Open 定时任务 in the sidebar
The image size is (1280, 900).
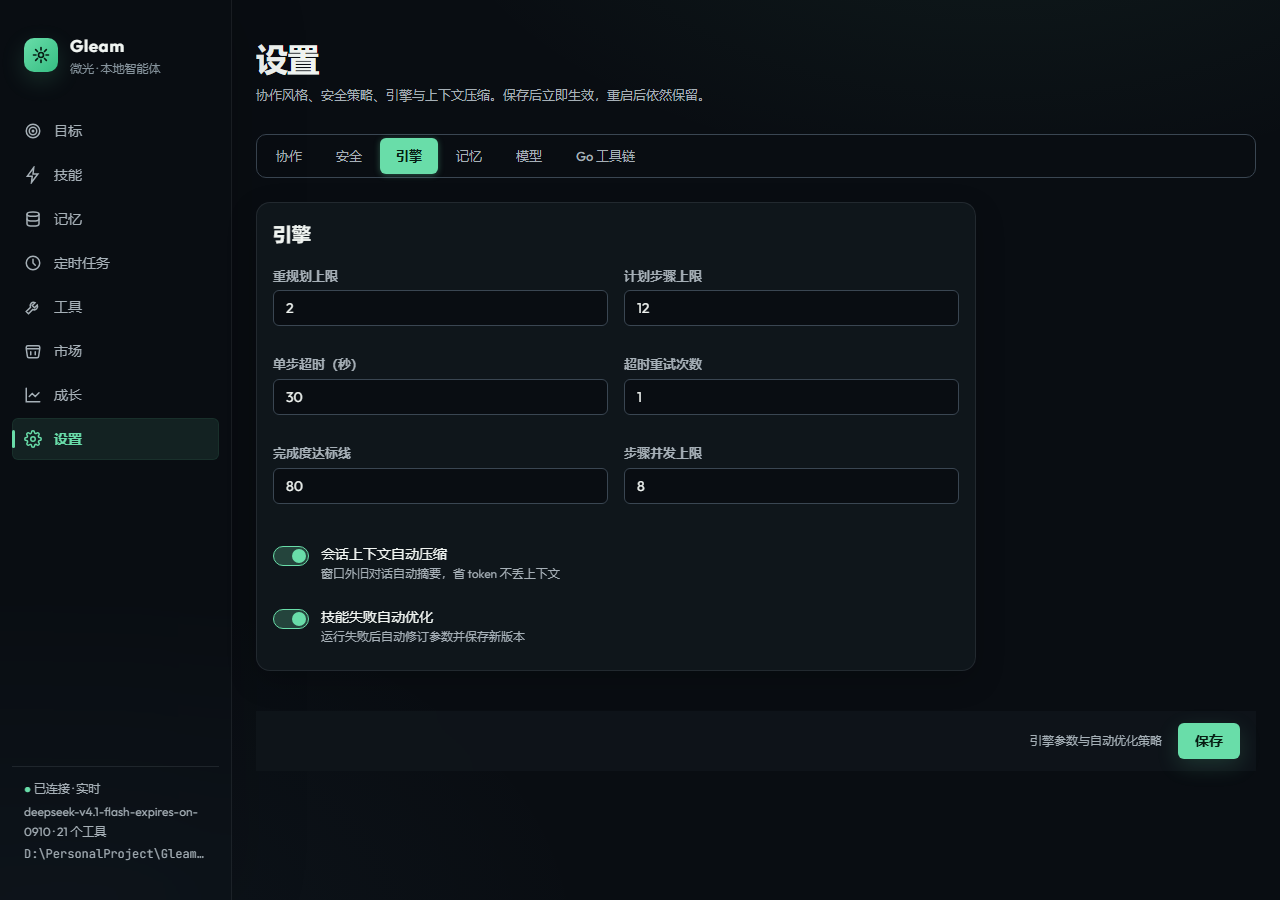[115, 263]
